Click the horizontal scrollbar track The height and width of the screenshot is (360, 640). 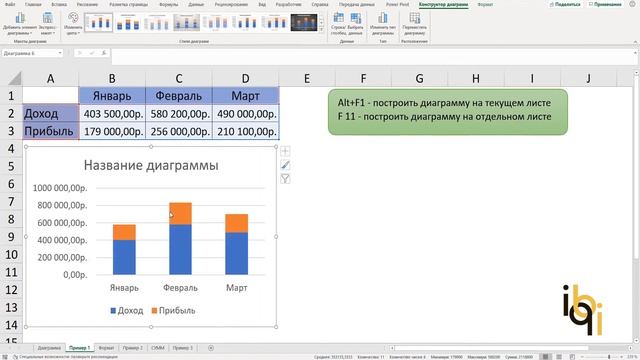click(x=512, y=348)
